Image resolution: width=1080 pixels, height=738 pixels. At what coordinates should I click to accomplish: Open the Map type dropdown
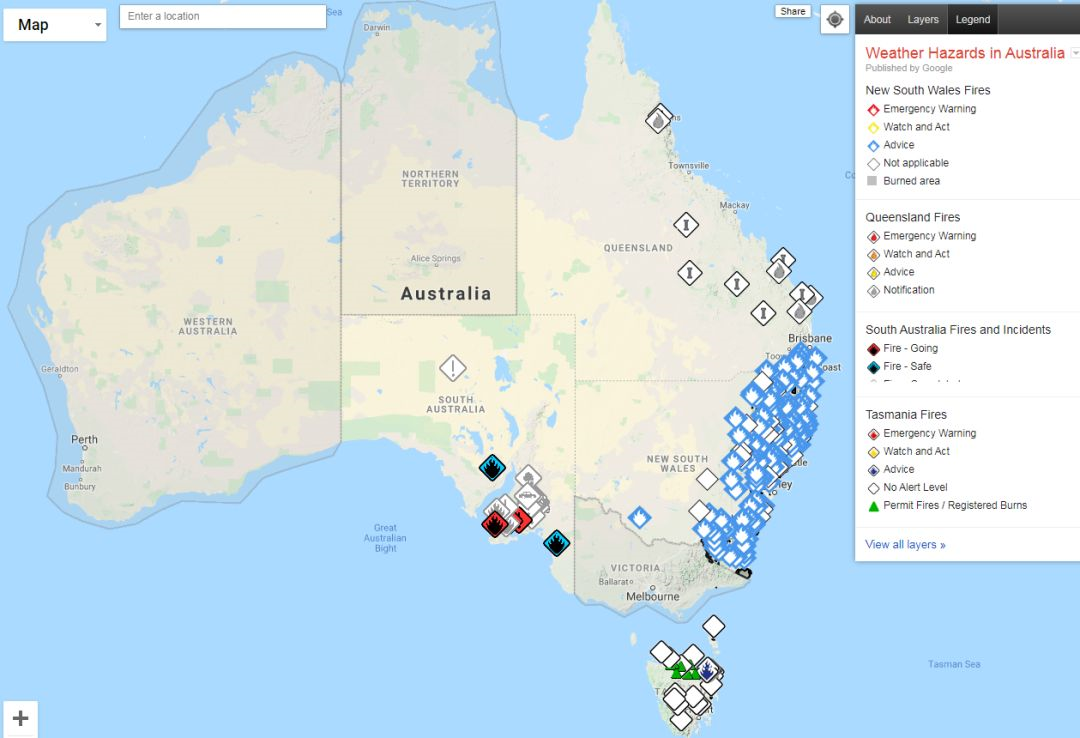[x=55, y=25]
